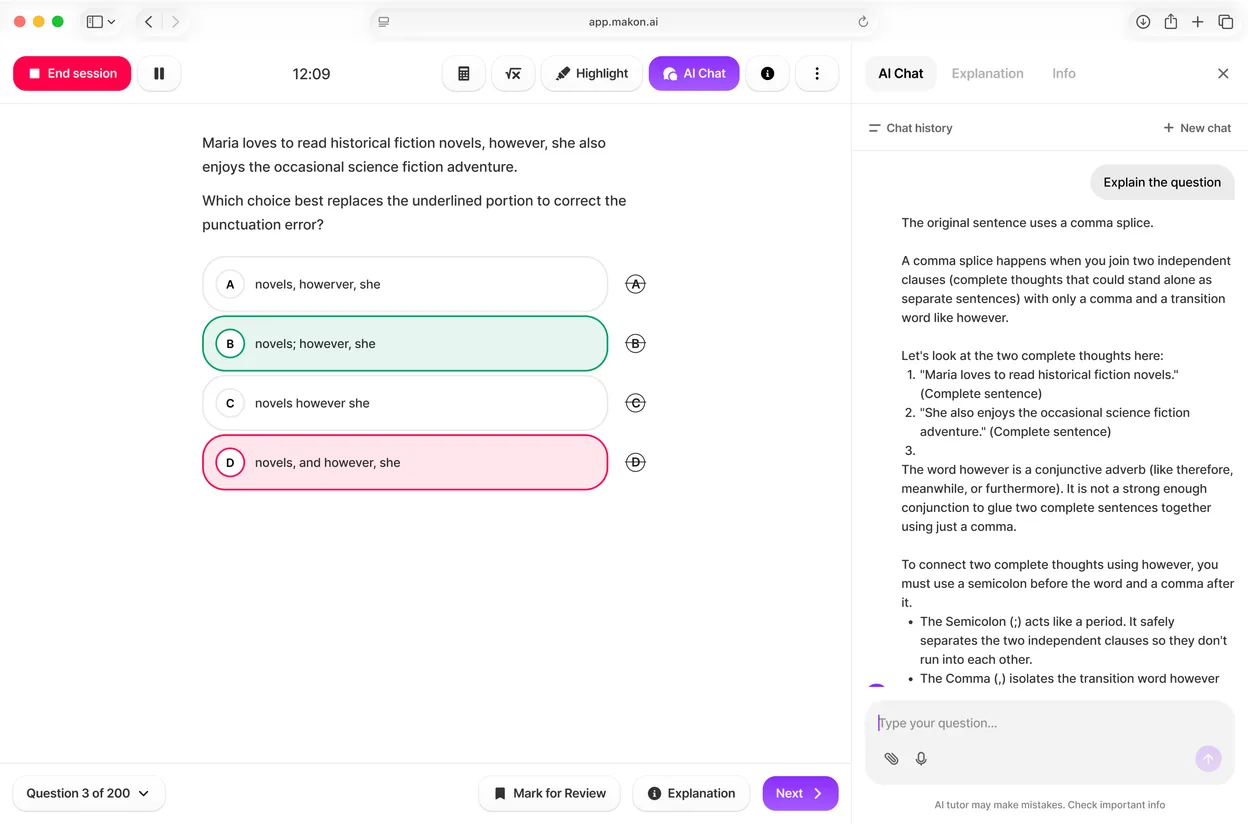1248x824 pixels.
Task: Click the app.makon.ai address bar
Action: 622,21
